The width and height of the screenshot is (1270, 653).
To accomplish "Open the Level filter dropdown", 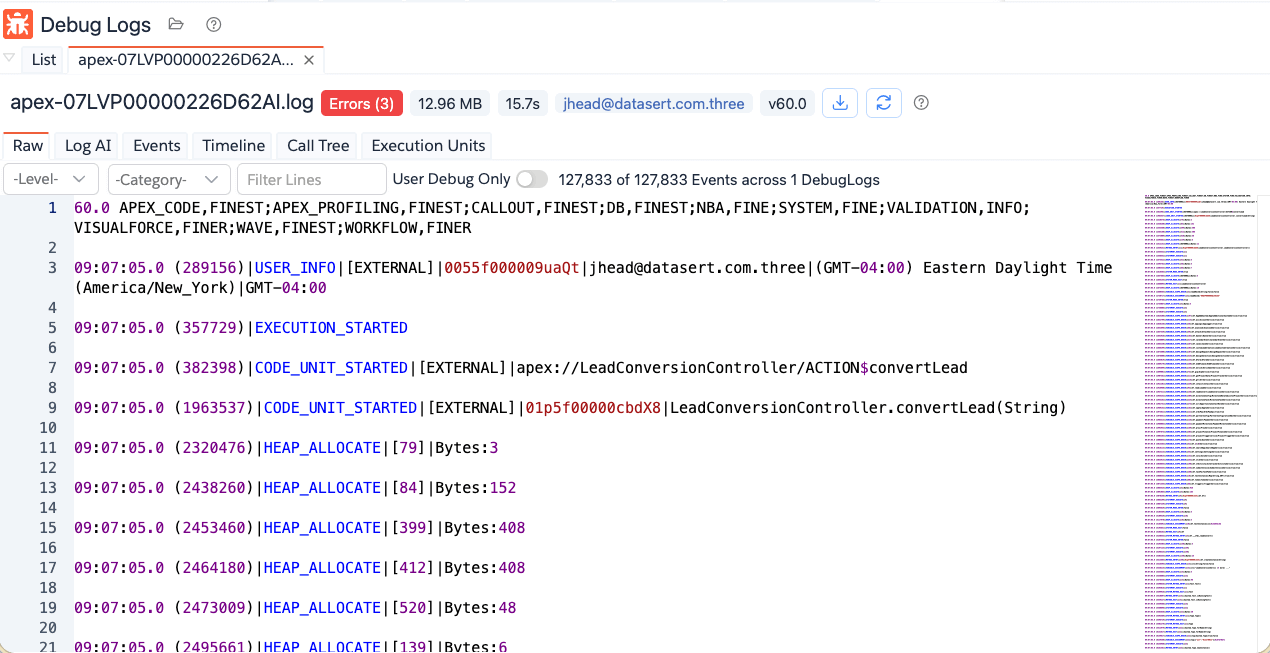I will [51, 180].
